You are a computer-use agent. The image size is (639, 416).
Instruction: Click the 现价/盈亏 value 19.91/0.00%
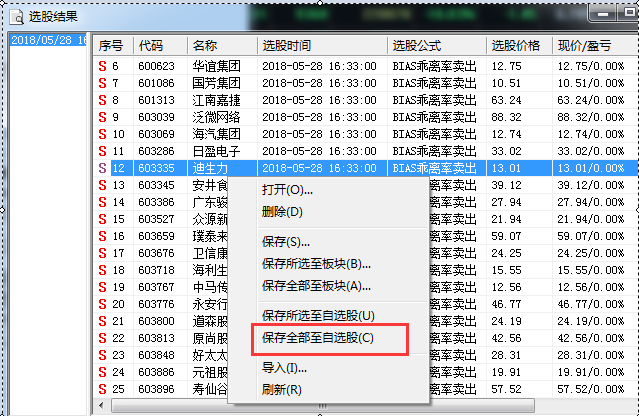[591, 372]
